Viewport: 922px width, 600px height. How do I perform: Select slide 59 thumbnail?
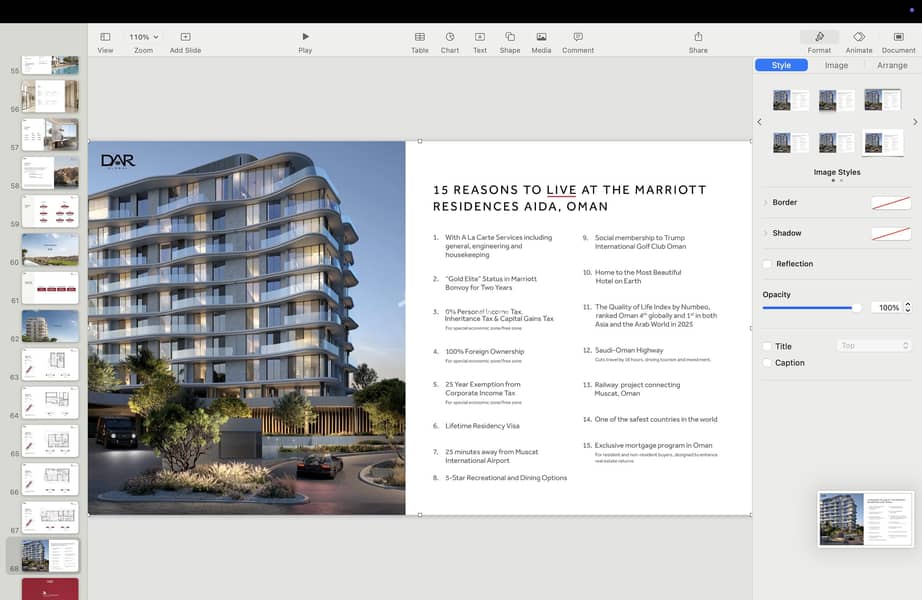pos(50,211)
